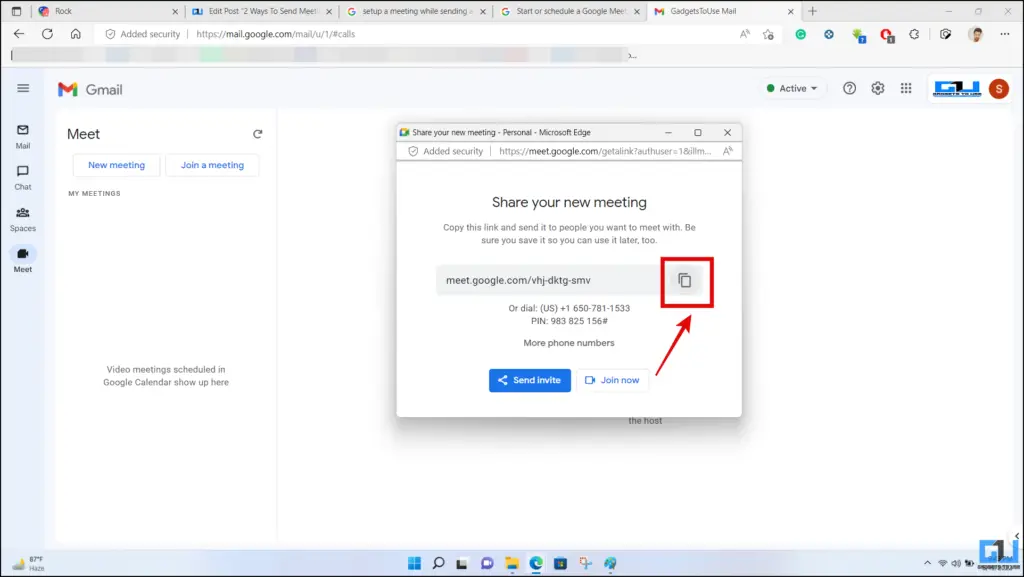
Task: Click the Gmail logo
Action: [x=90, y=89]
